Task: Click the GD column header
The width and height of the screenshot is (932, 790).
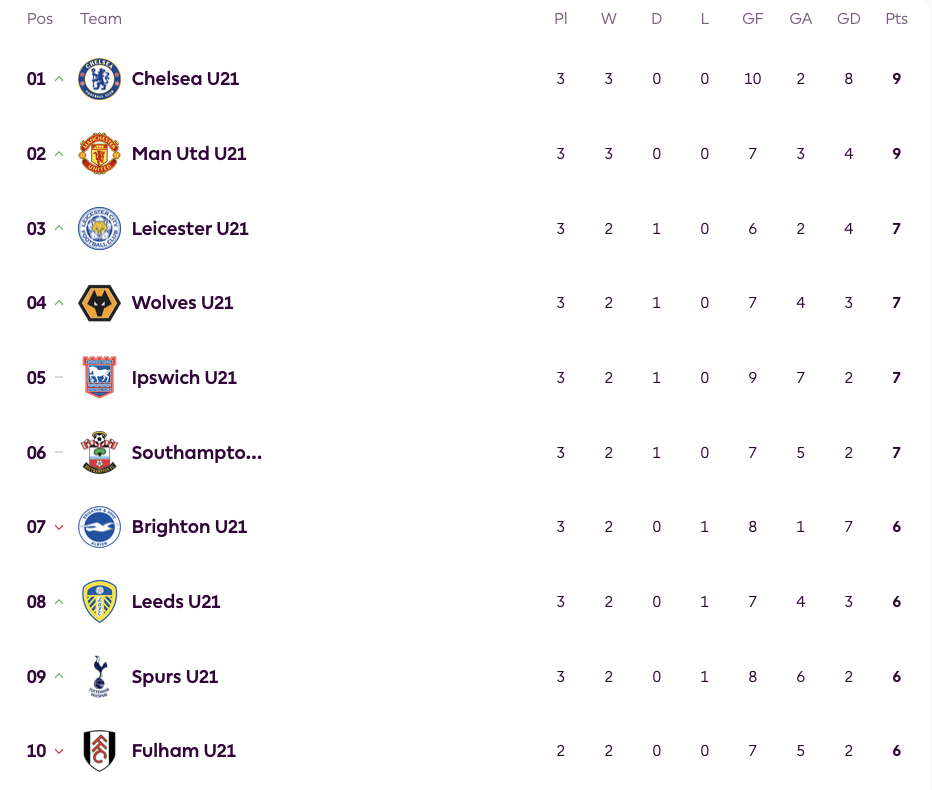Action: click(848, 19)
